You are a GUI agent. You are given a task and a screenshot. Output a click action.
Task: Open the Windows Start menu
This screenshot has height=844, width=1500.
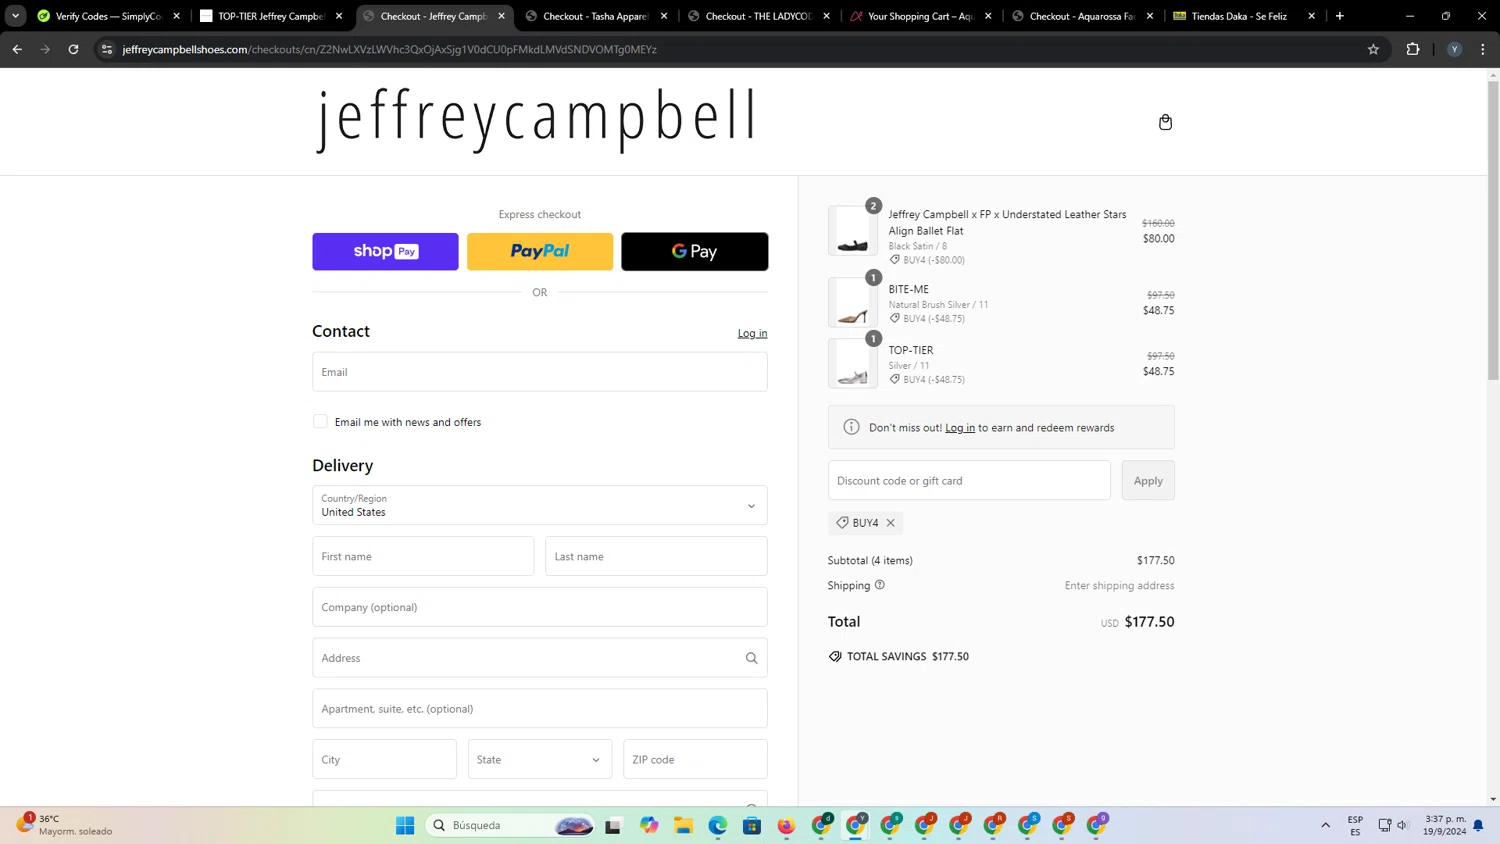tap(405, 825)
